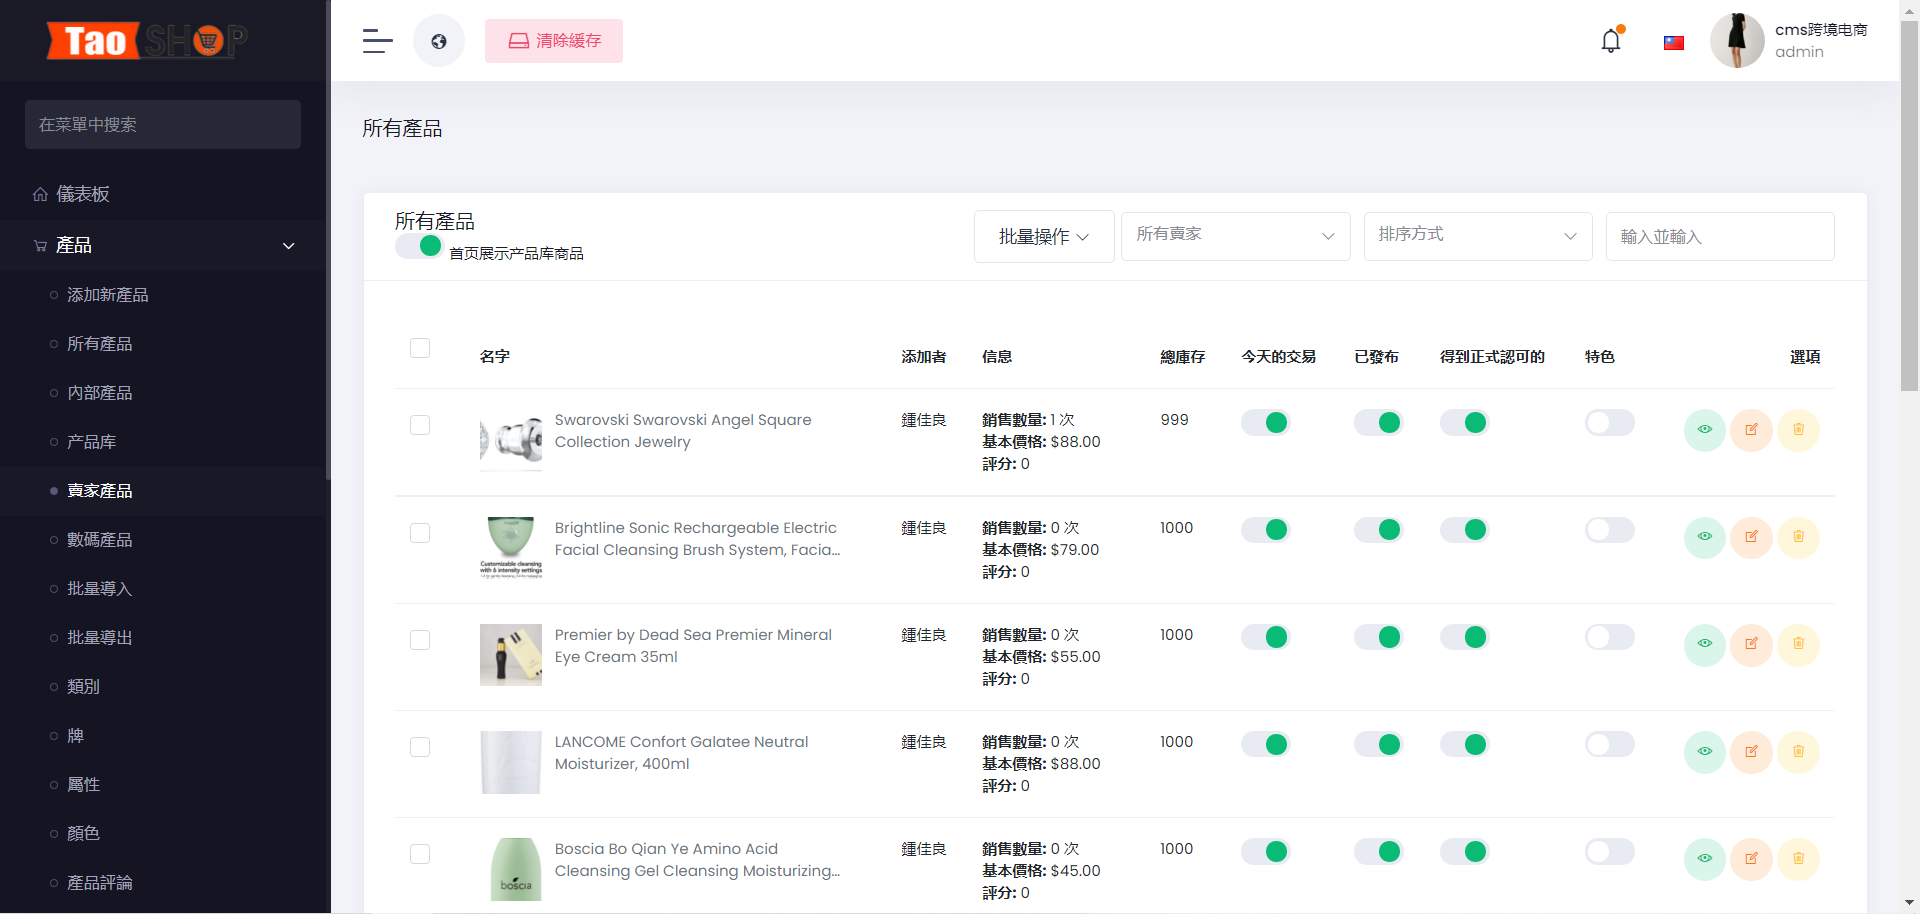This screenshot has height=914, width=1920.
Task: View the Swarovski product via eye icon
Action: [1704, 430]
